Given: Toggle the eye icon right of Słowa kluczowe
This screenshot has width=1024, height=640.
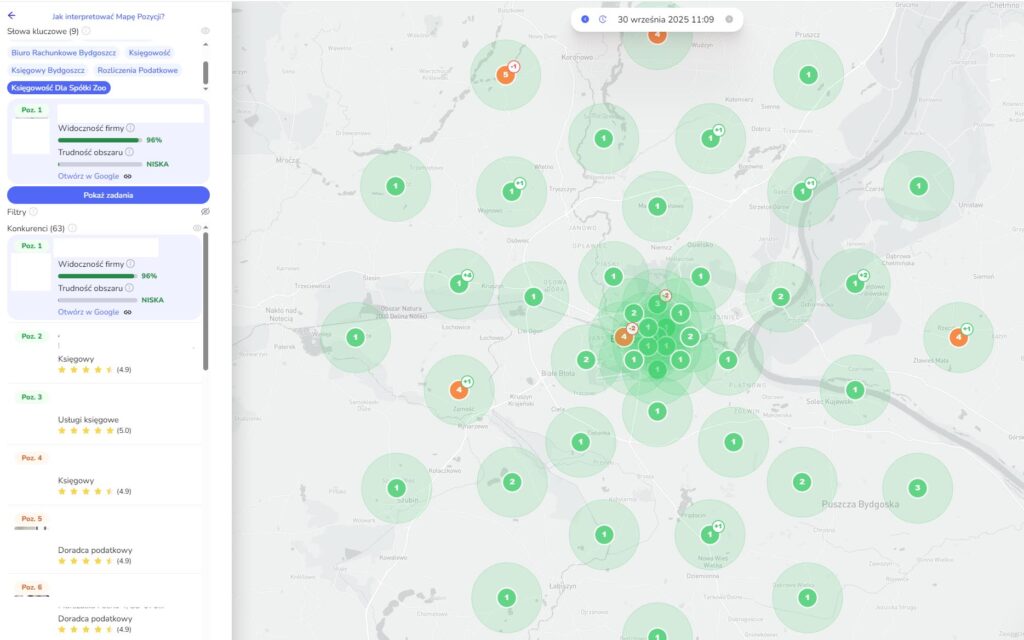Looking at the screenshot, I should [204, 30].
